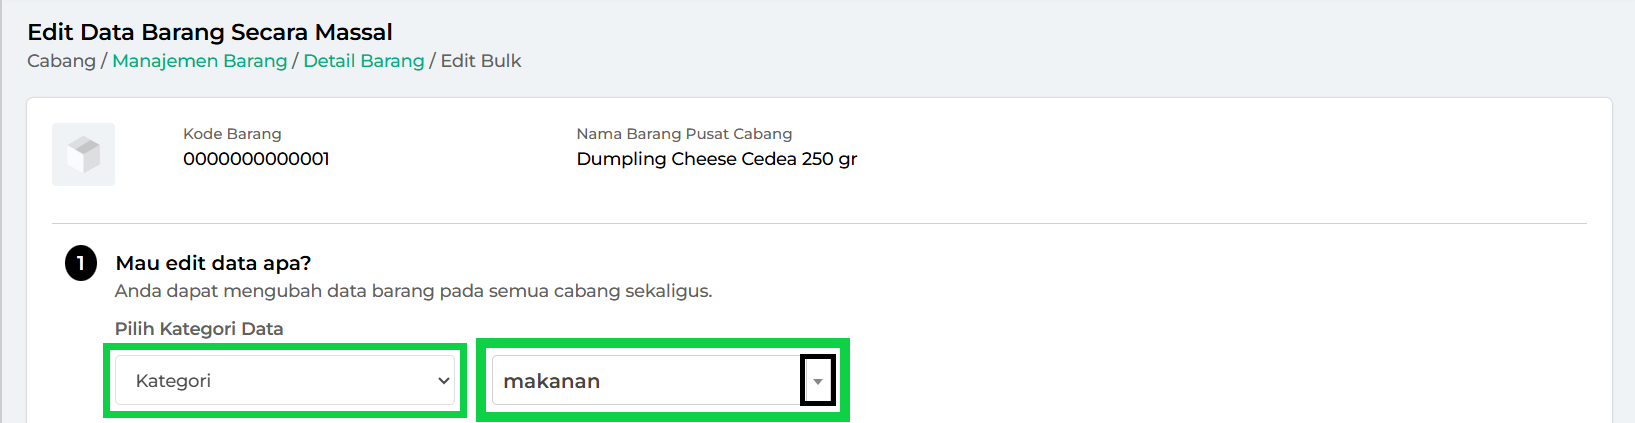Image resolution: width=1635 pixels, height=423 pixels.
Task: Go to Manajemen Barang breadcrumb link
Action: [200, 61]
